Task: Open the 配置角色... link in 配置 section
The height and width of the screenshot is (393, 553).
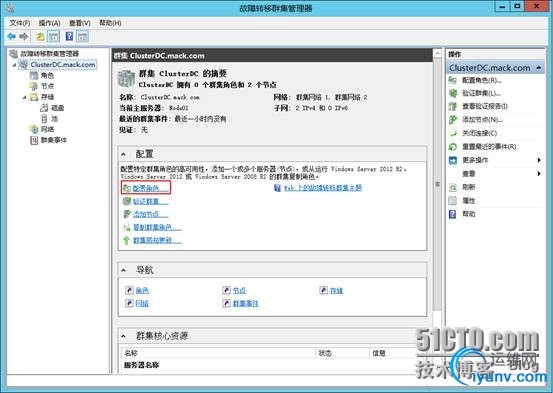Action: [151, 188]
